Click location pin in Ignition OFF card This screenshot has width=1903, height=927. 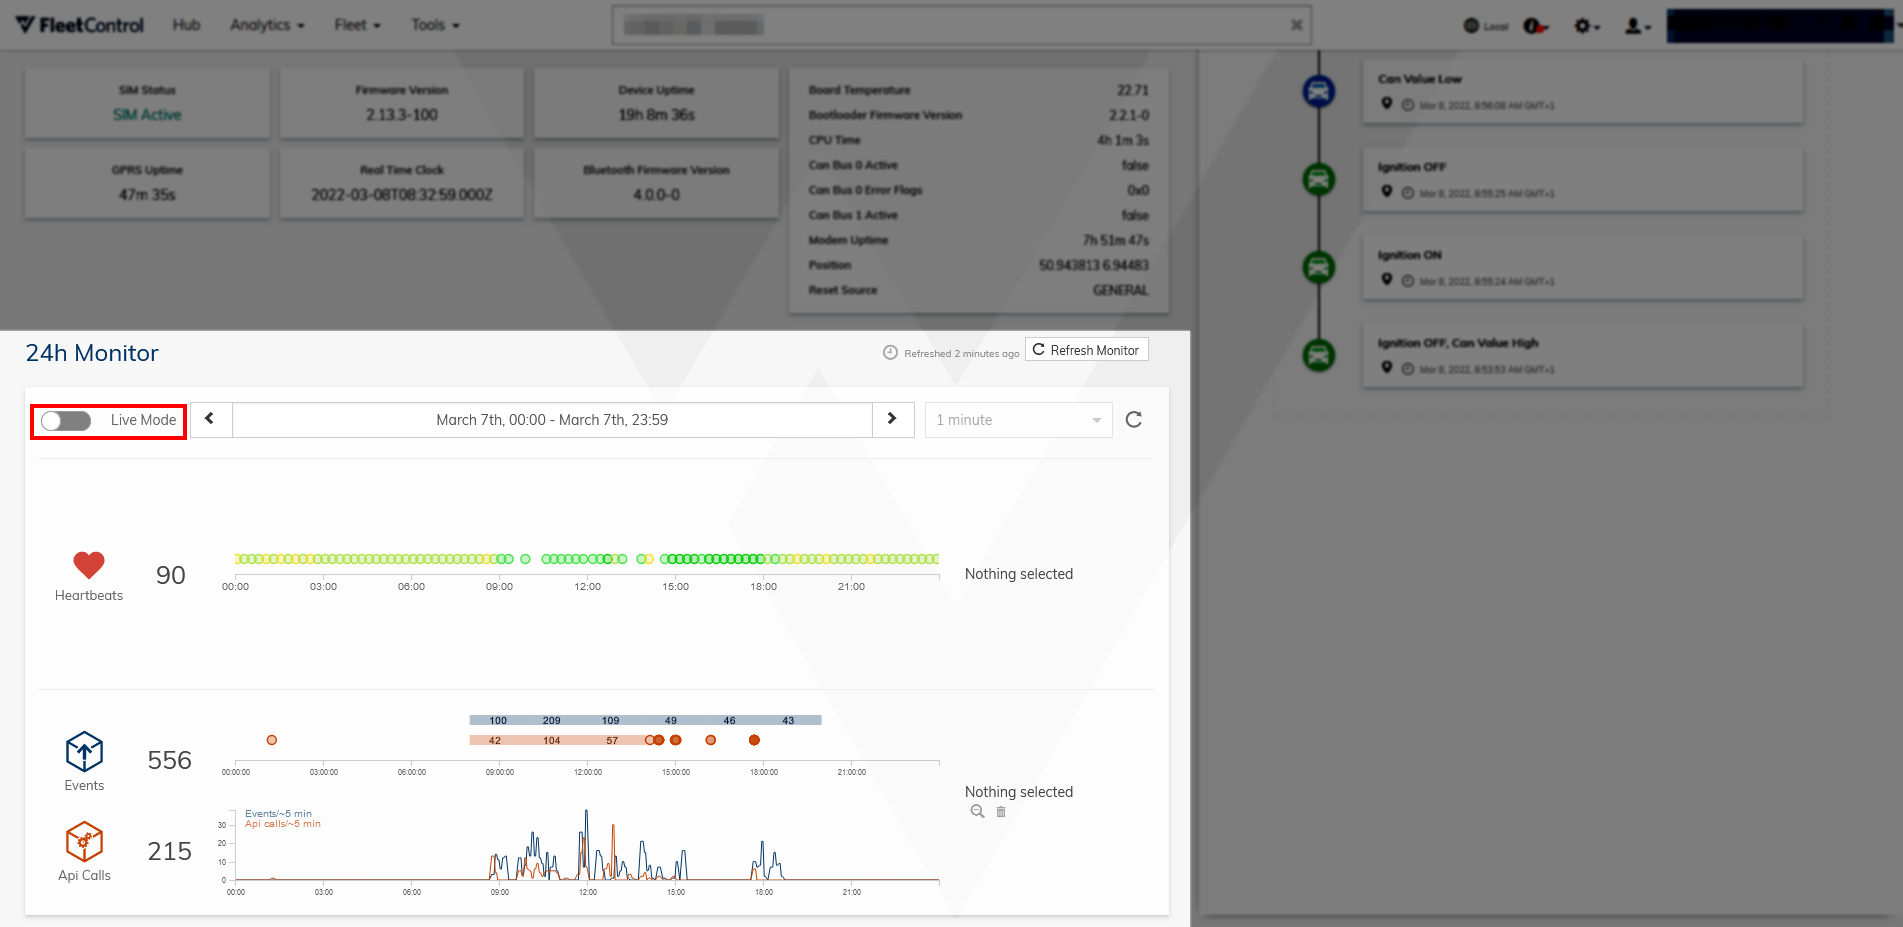coord(1386,192)
